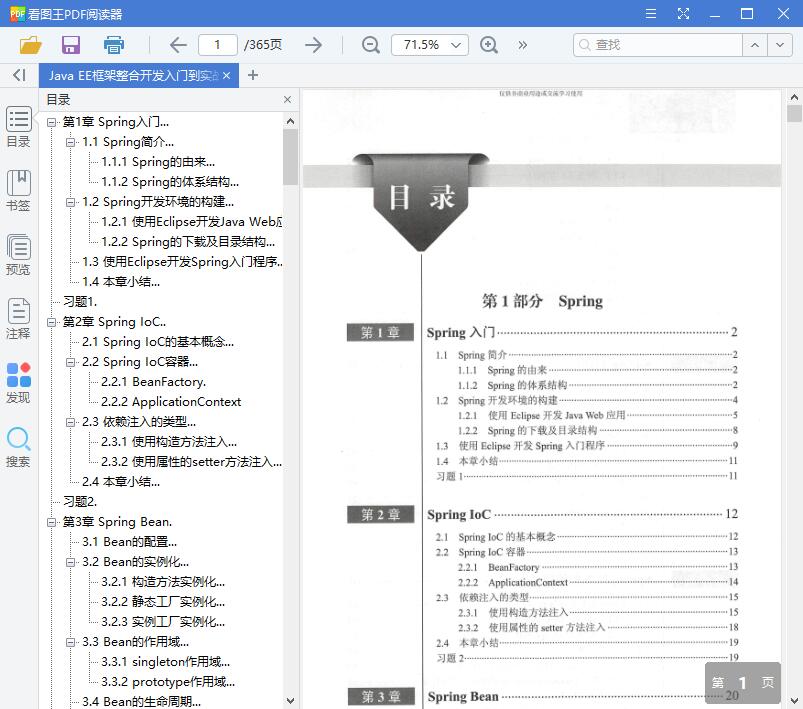
Task: Open the 发现 discover sidebar panel
Action: coord(19,383)
